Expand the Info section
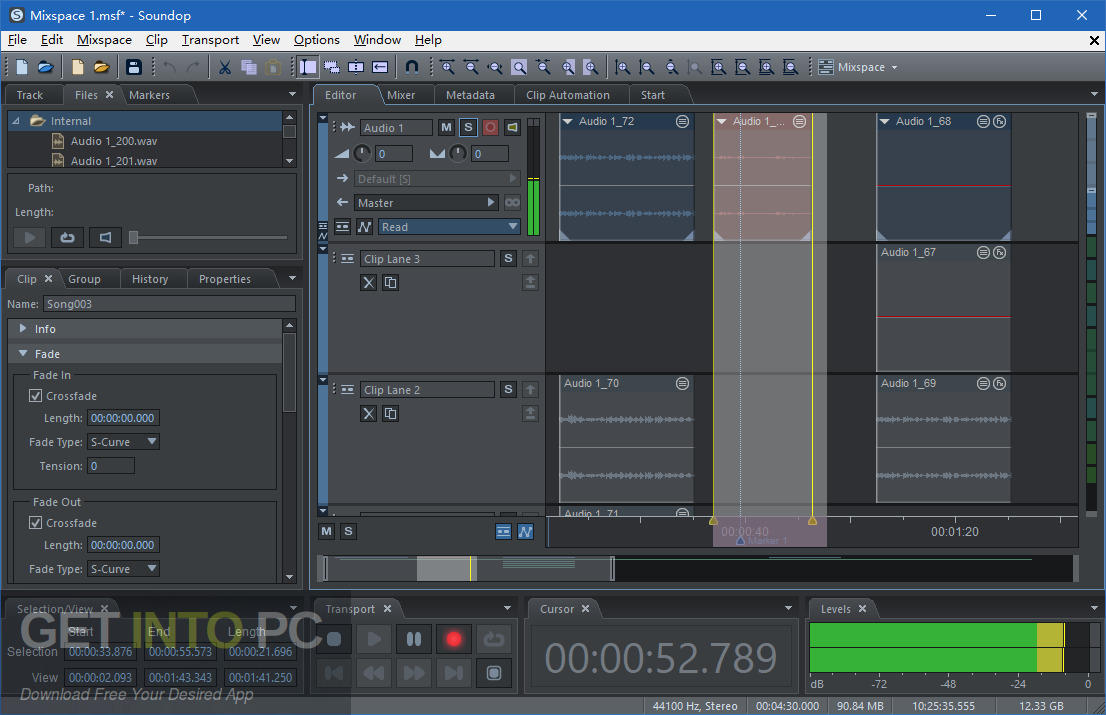Viewport: 1106px width, 715px height. 23,329
